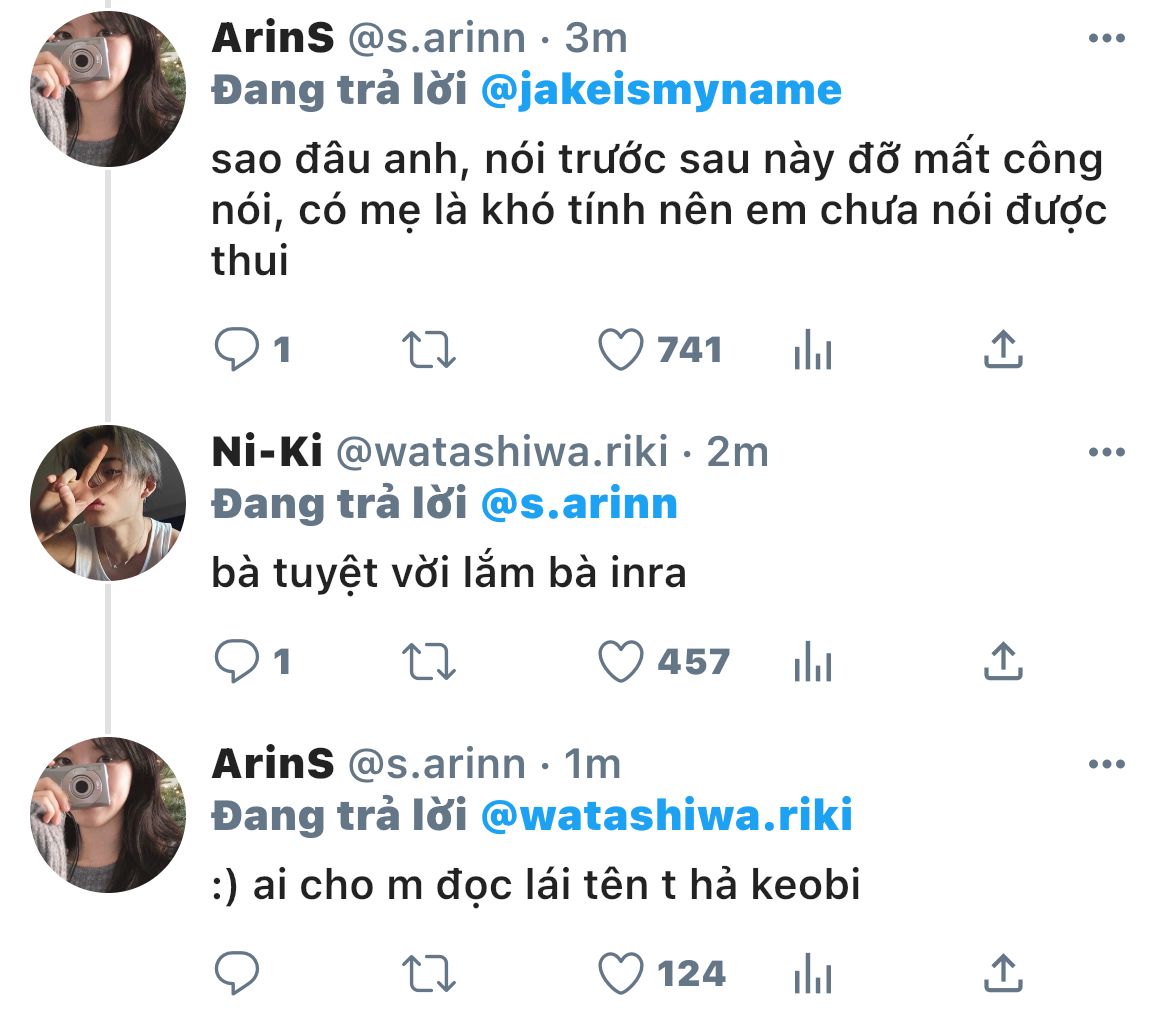Retweet ArinS's tweet about mẹ khó tính

coord(428,349)
